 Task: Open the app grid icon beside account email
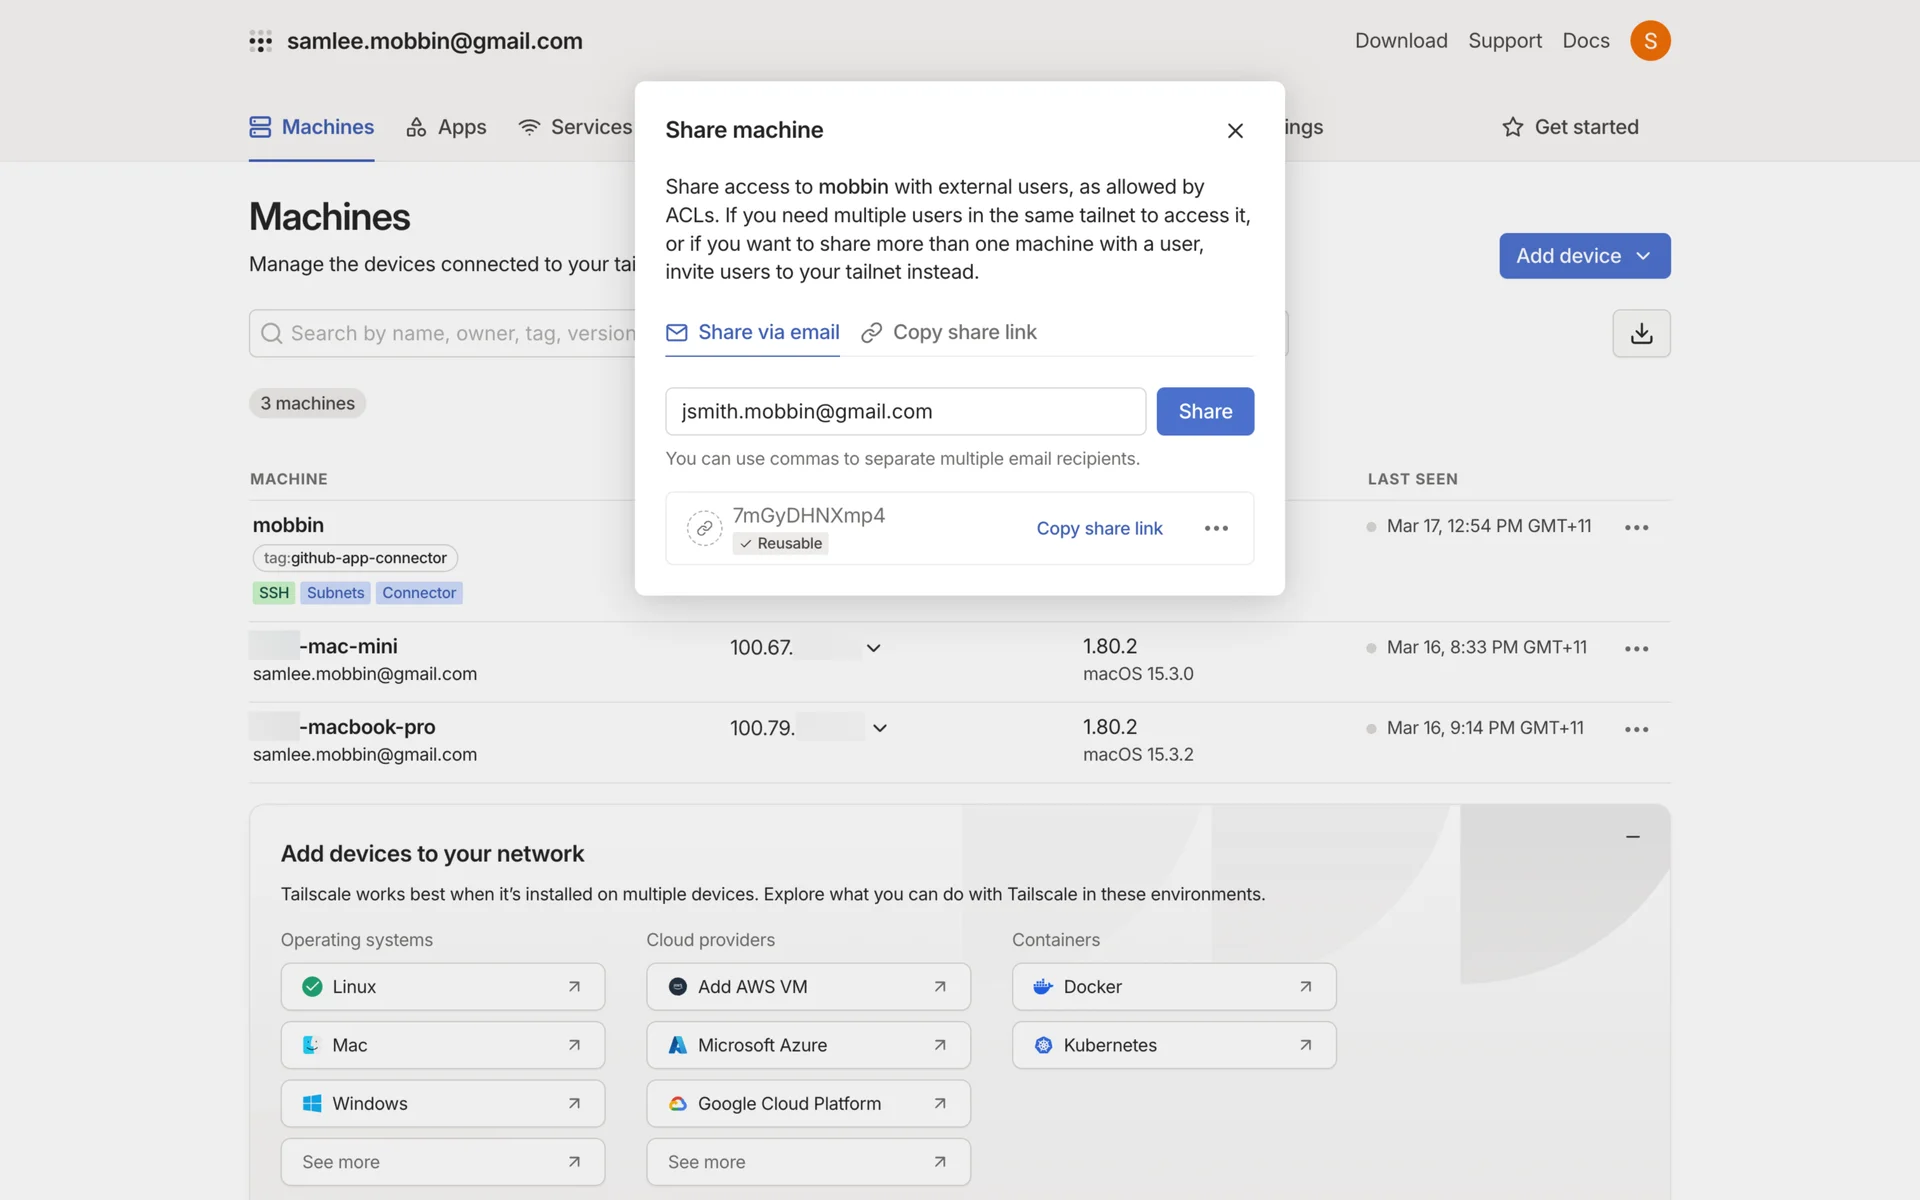(260, 41)
